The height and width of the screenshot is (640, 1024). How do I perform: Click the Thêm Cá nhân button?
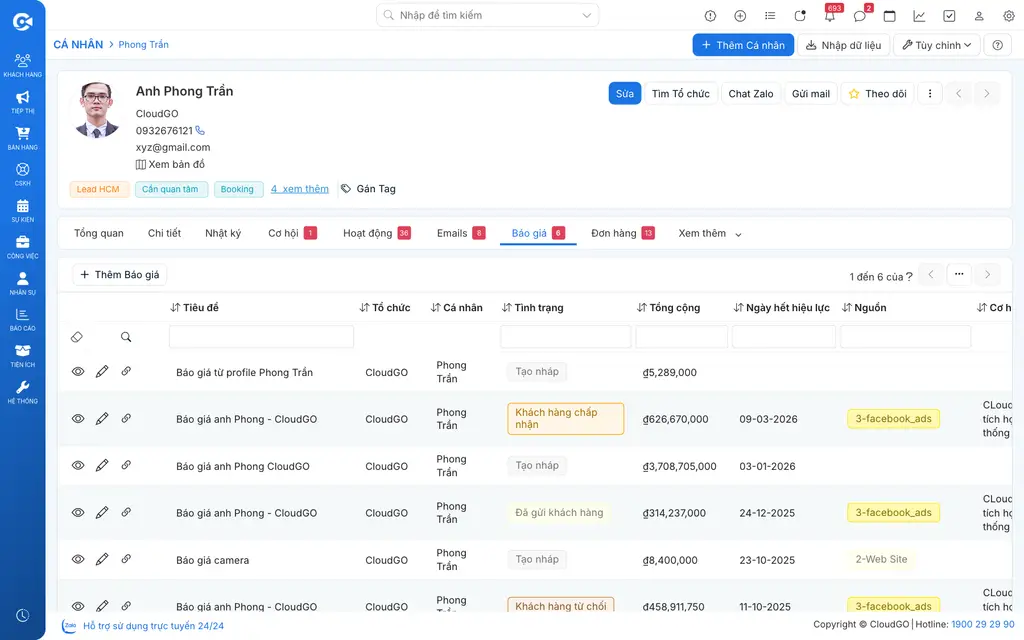(x=743, y=45)
